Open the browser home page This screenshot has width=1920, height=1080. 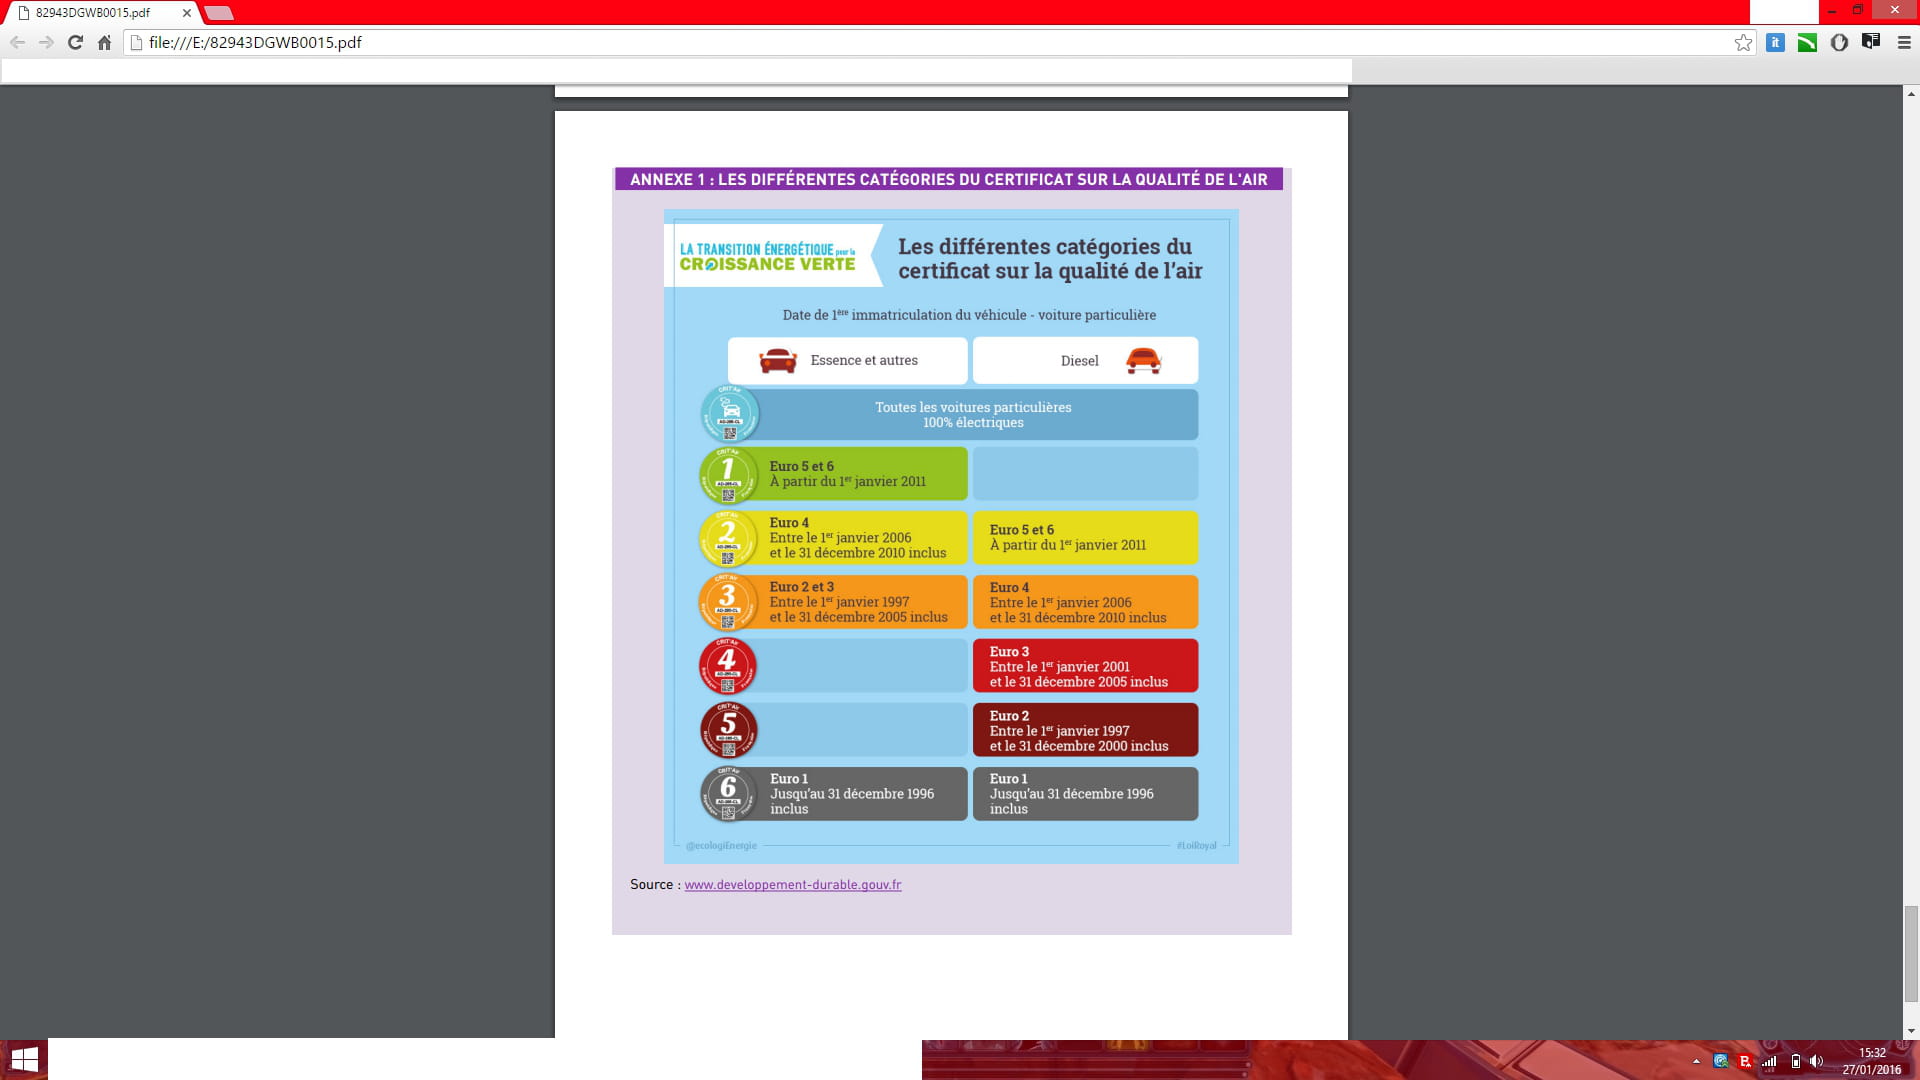point(104,42)
